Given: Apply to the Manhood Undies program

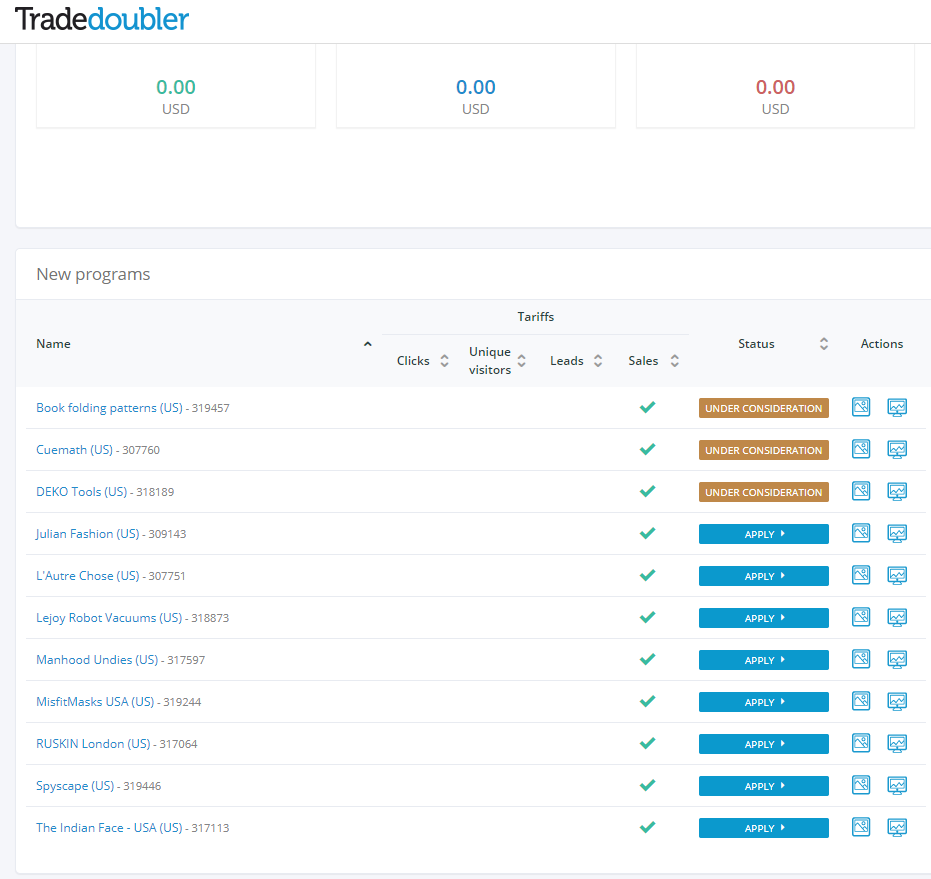Looking at the screenshot, I should click(x=764, y=660).
